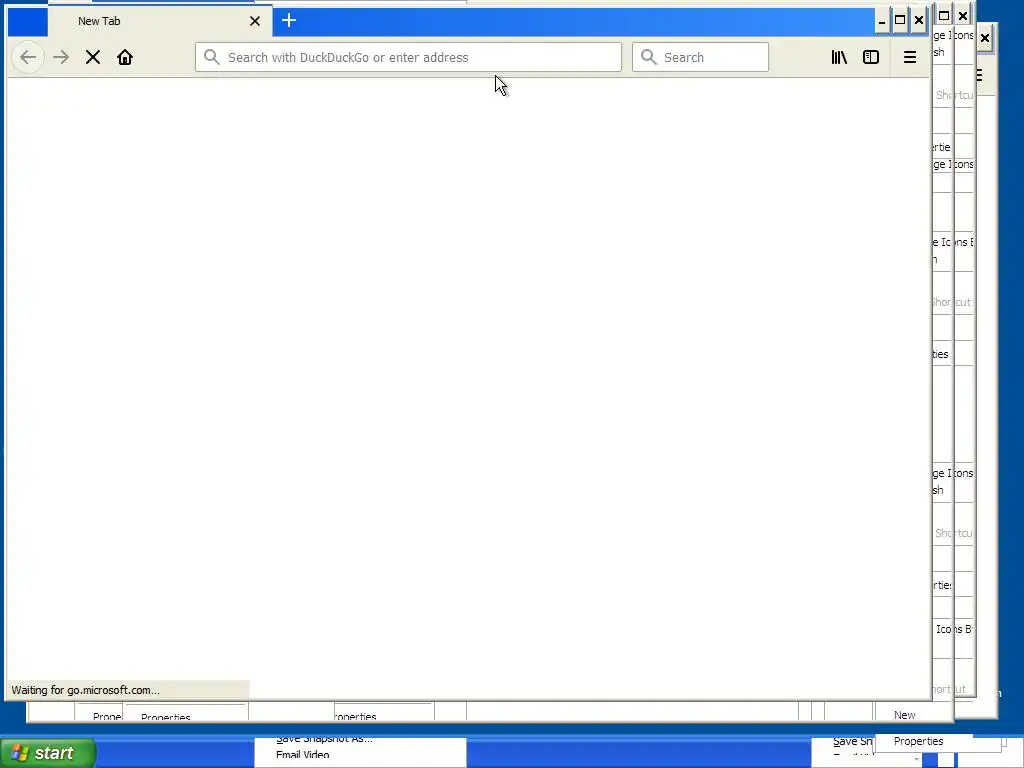Close the front browser window

[919, 20]
